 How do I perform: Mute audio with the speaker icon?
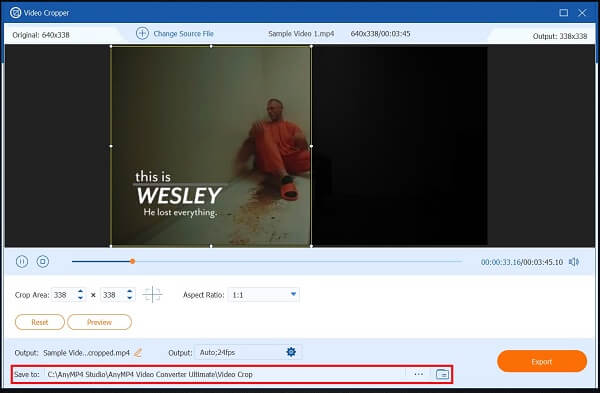pyautogui.click(x=574, y=262)
